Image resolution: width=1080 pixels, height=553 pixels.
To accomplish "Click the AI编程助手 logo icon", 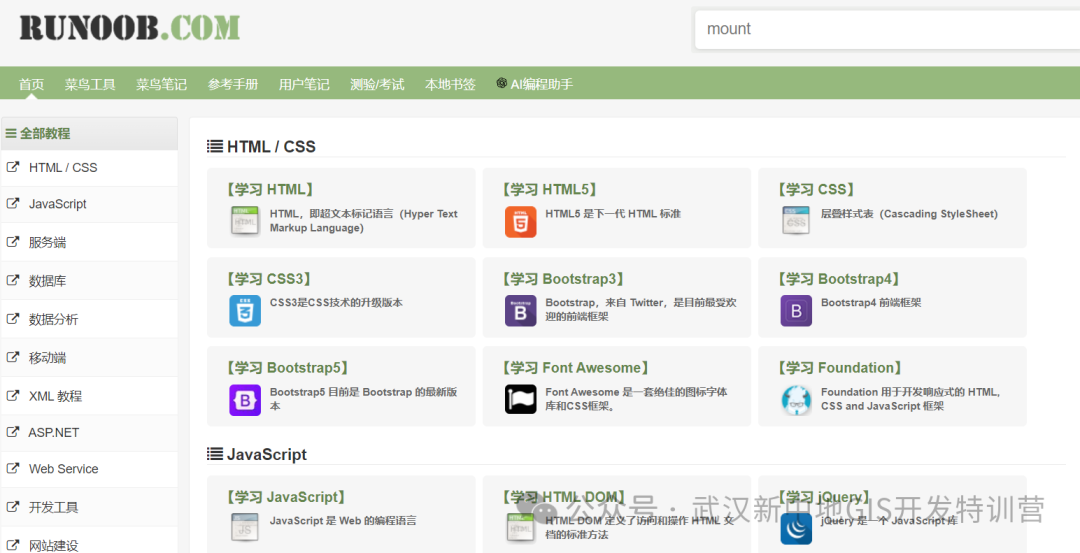I will [x=501, y=83].
